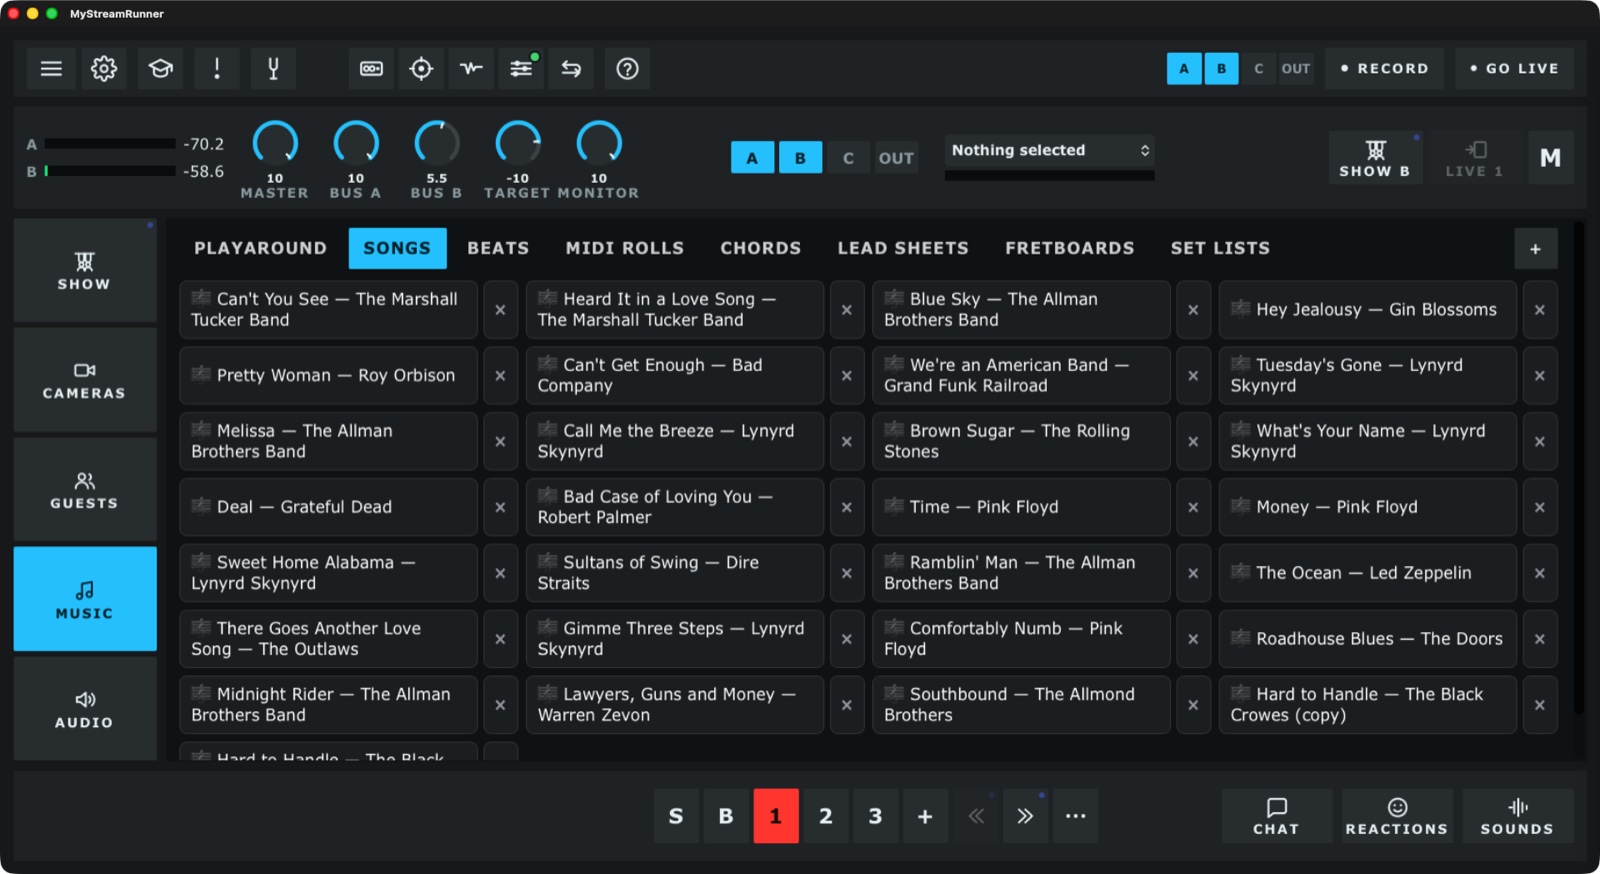The height and width of the screenshot is (874, 1600).
Task: Click the crosshair target icon
Action: tap(421, 69)
